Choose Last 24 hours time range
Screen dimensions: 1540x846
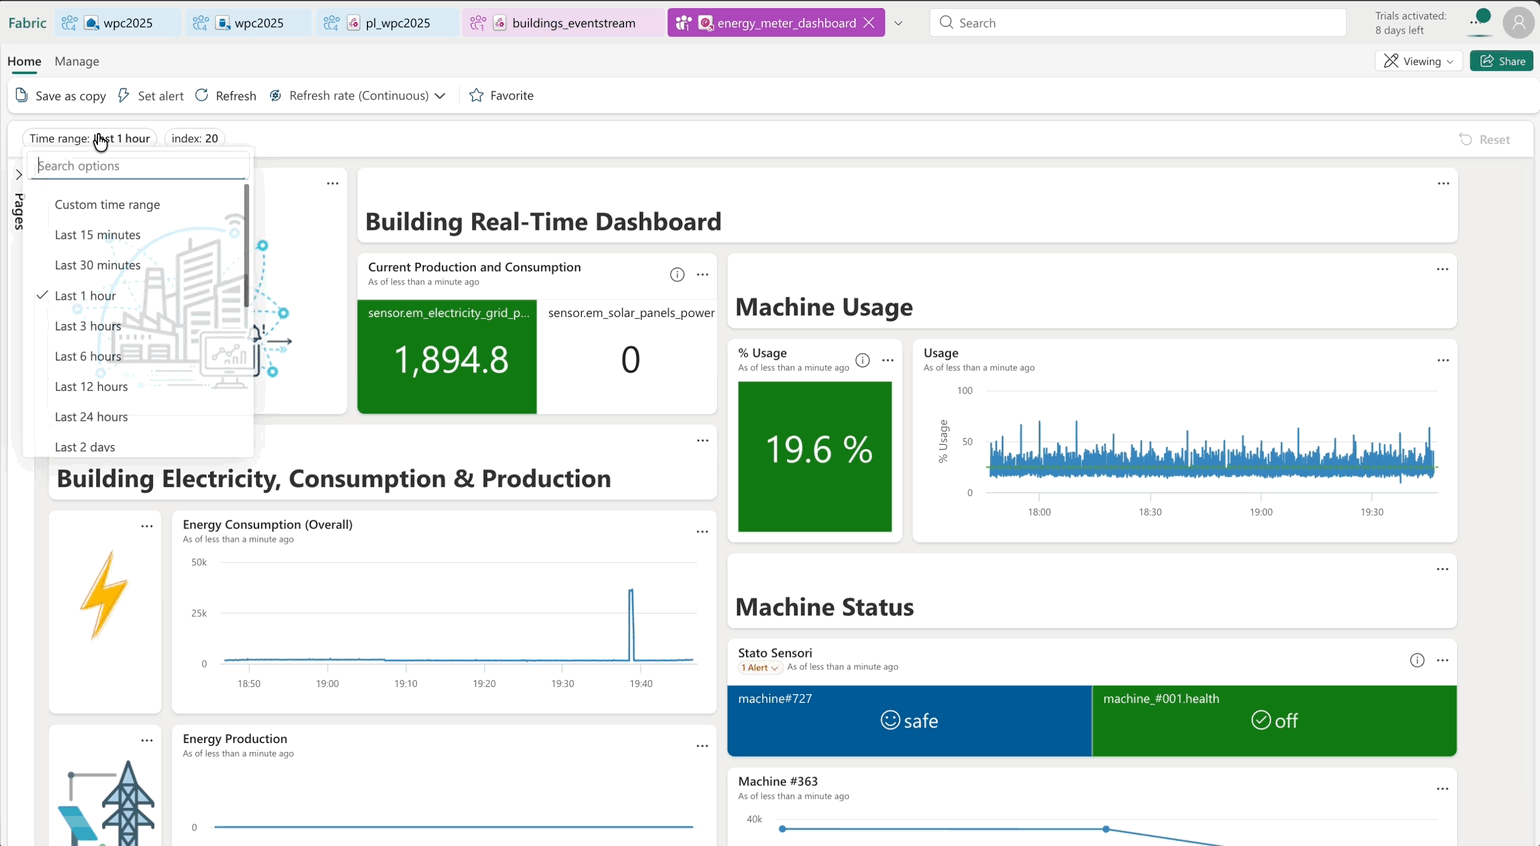tap(91, 417)
